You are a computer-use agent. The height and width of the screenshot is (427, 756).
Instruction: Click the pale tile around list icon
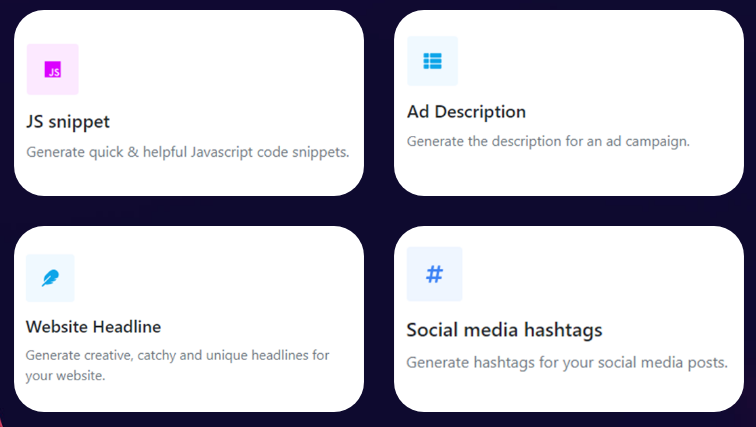[x=432, y=61]
